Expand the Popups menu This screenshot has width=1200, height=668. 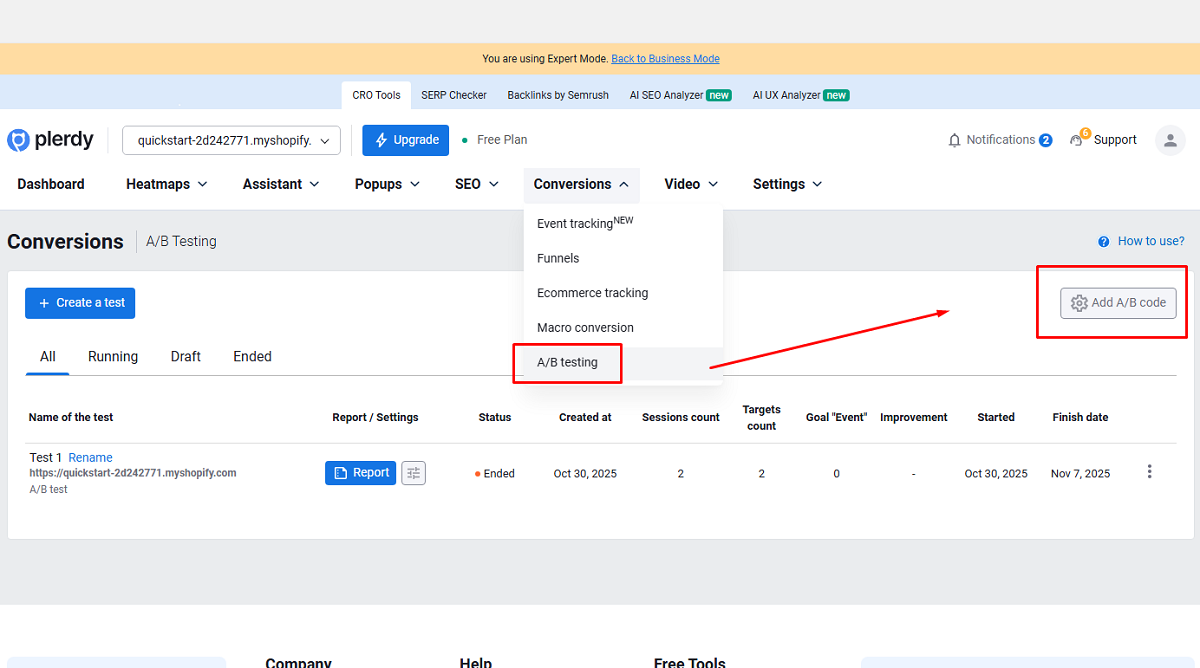pyautogui.click(x=387, y=184)
